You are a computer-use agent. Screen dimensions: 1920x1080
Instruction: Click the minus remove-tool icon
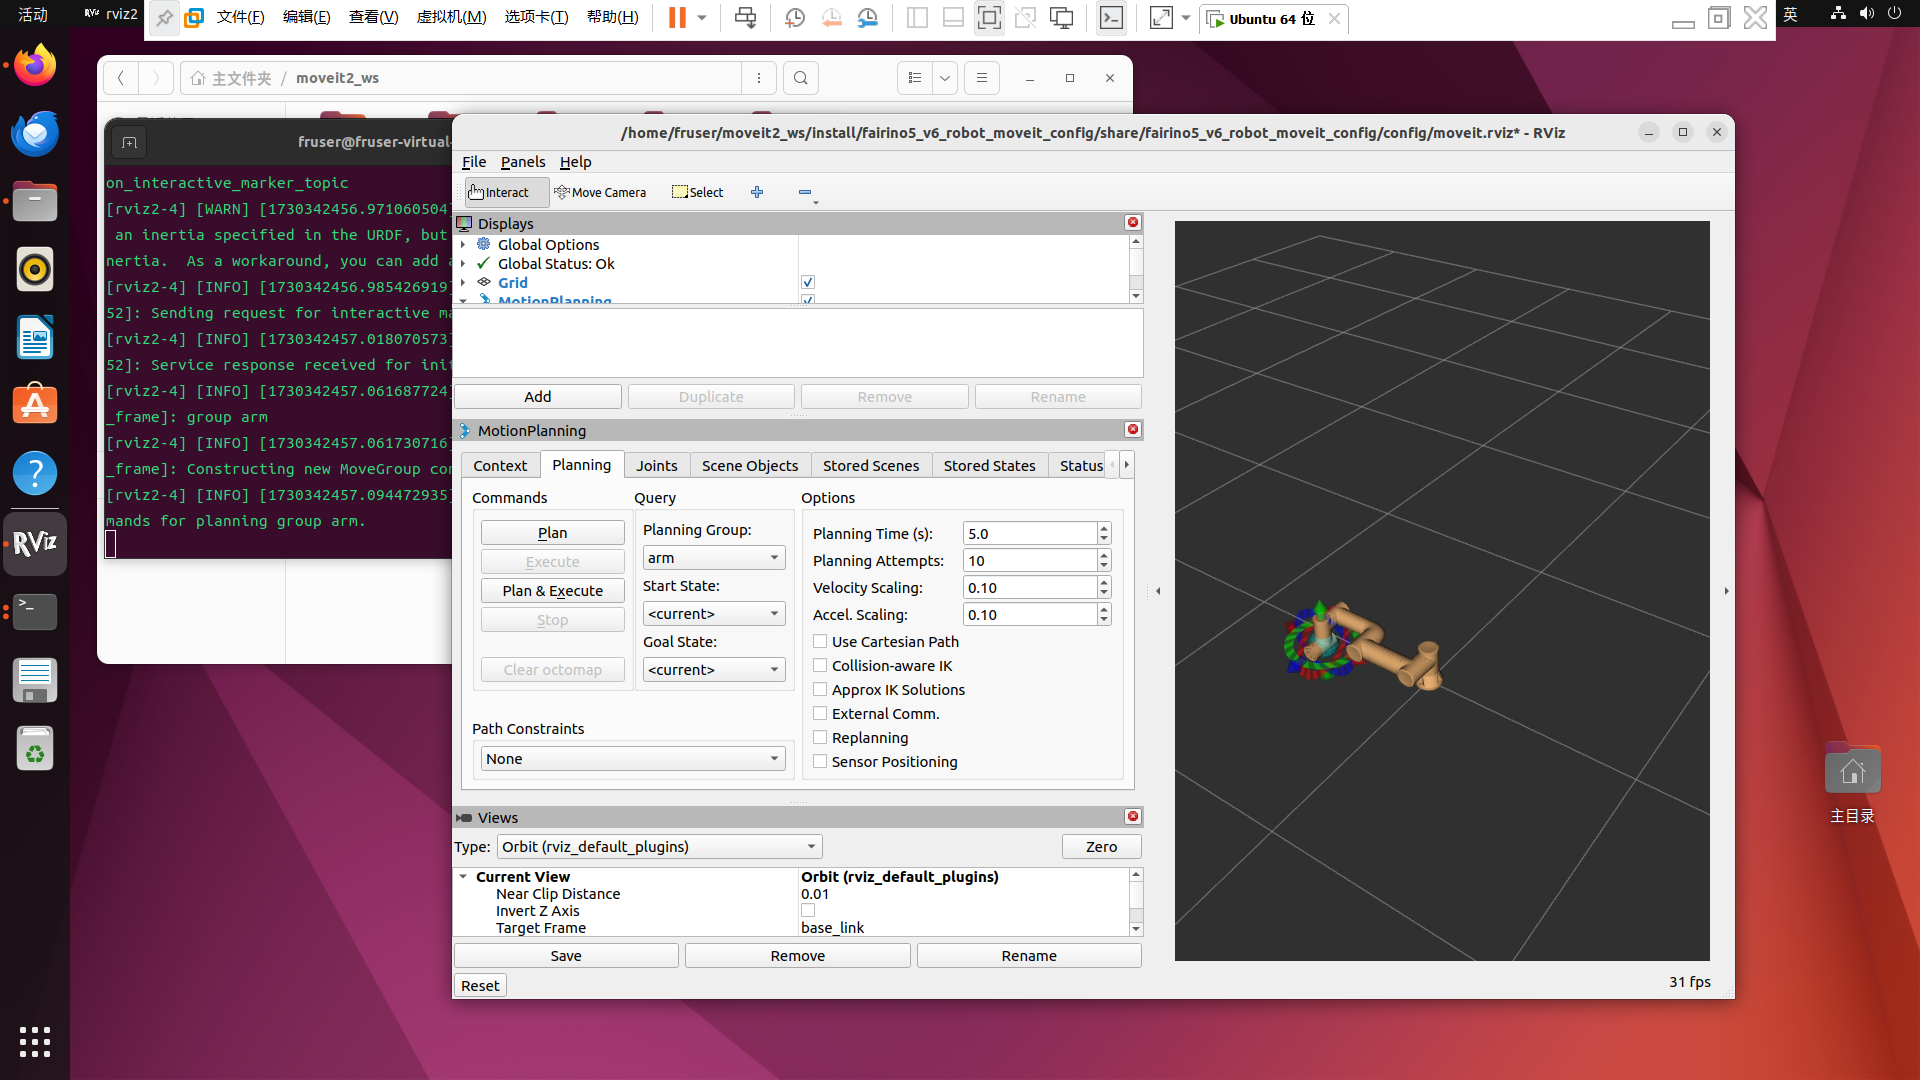tap(805, 192)
